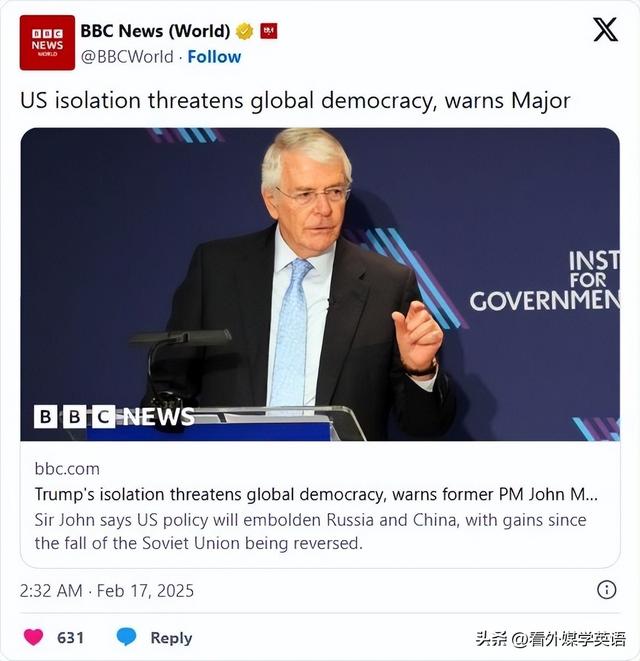The image size is (640, 661).
Task: Like the tweet with the heart icon
Action: pos(33,637)
